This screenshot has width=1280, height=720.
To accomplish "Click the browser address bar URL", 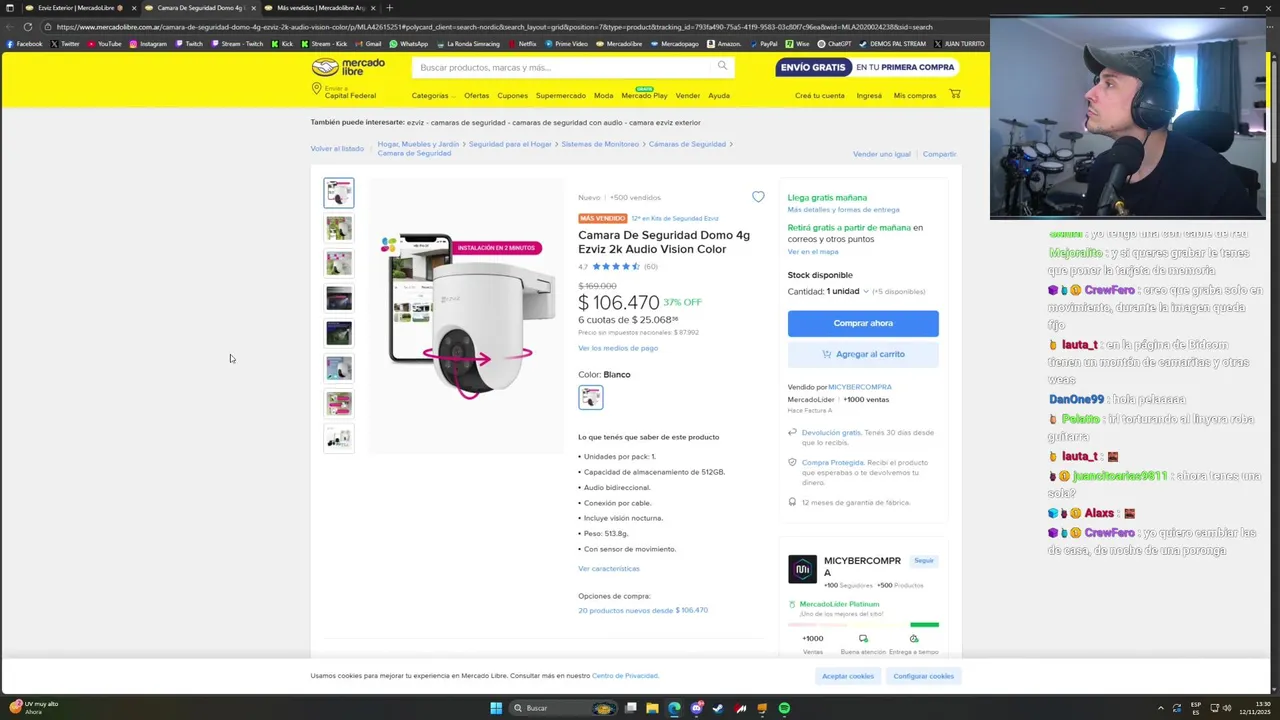I will click(494, 27).
